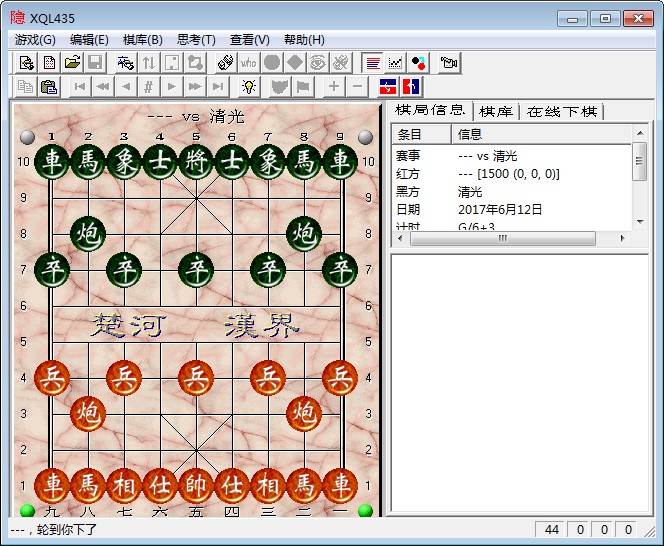Click the square board layout icon
664x546 pixels.
coord(172,63)
